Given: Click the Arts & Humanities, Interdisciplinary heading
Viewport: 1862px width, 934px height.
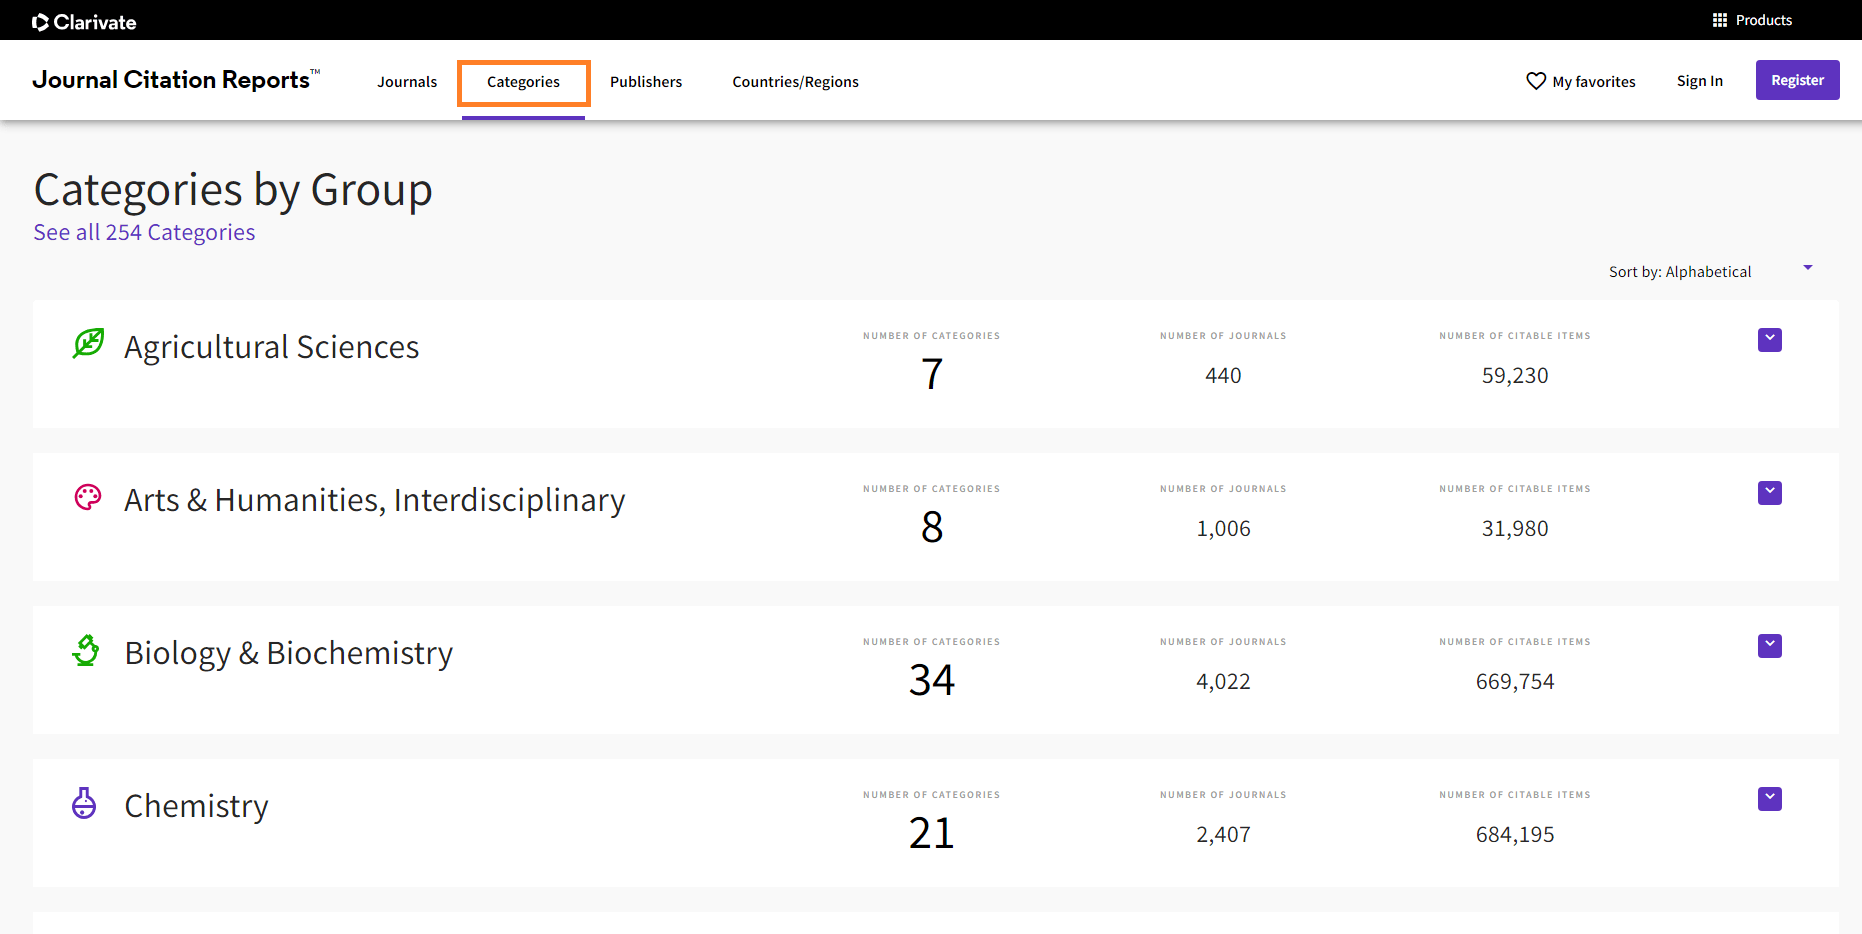Looking at the screenshot, I should click(375, 500).
